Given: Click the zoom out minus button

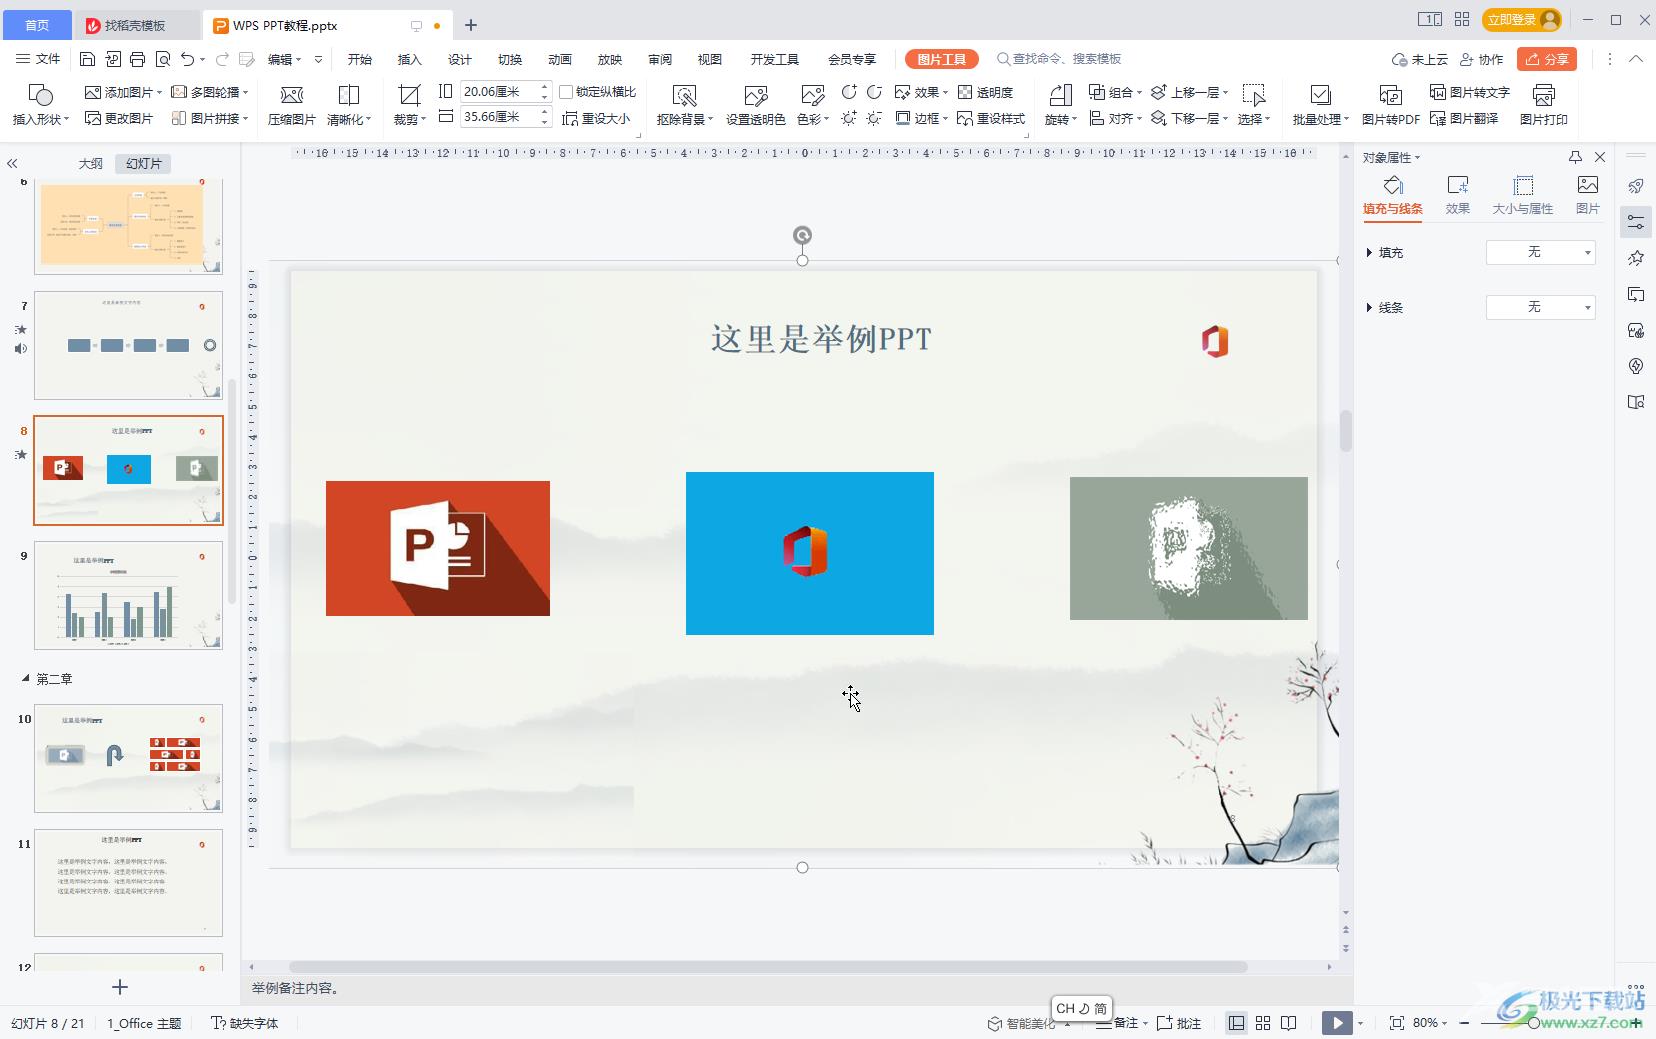Looking at the screenshot, I should (1465, 1023).
